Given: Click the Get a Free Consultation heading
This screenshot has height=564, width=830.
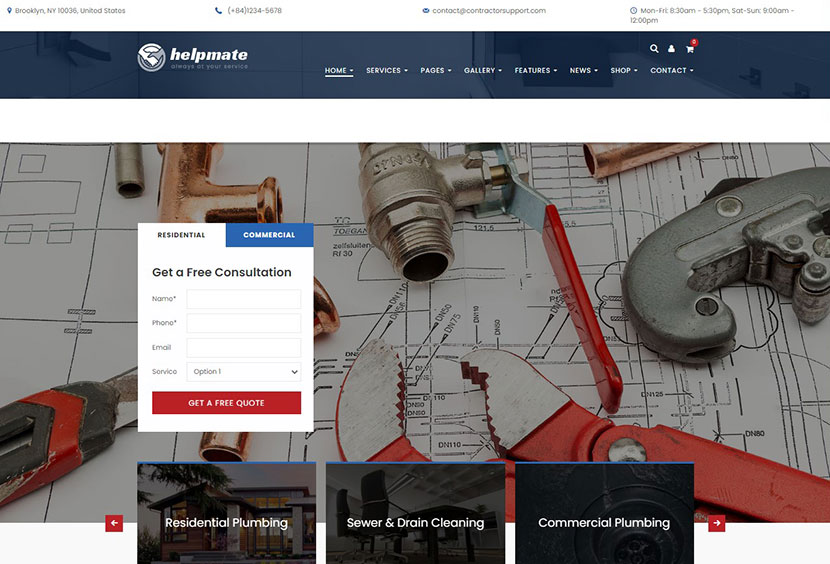Looking at the screenshot, I should [x=222, y=272].
